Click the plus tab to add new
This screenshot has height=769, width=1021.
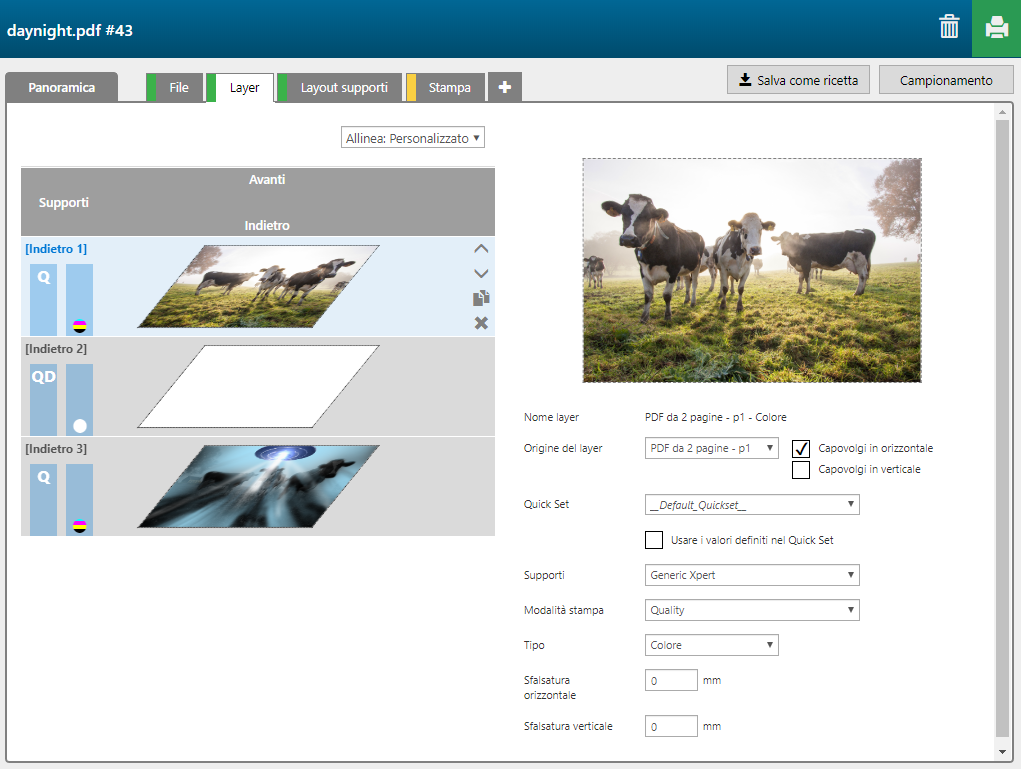(505, 88)
